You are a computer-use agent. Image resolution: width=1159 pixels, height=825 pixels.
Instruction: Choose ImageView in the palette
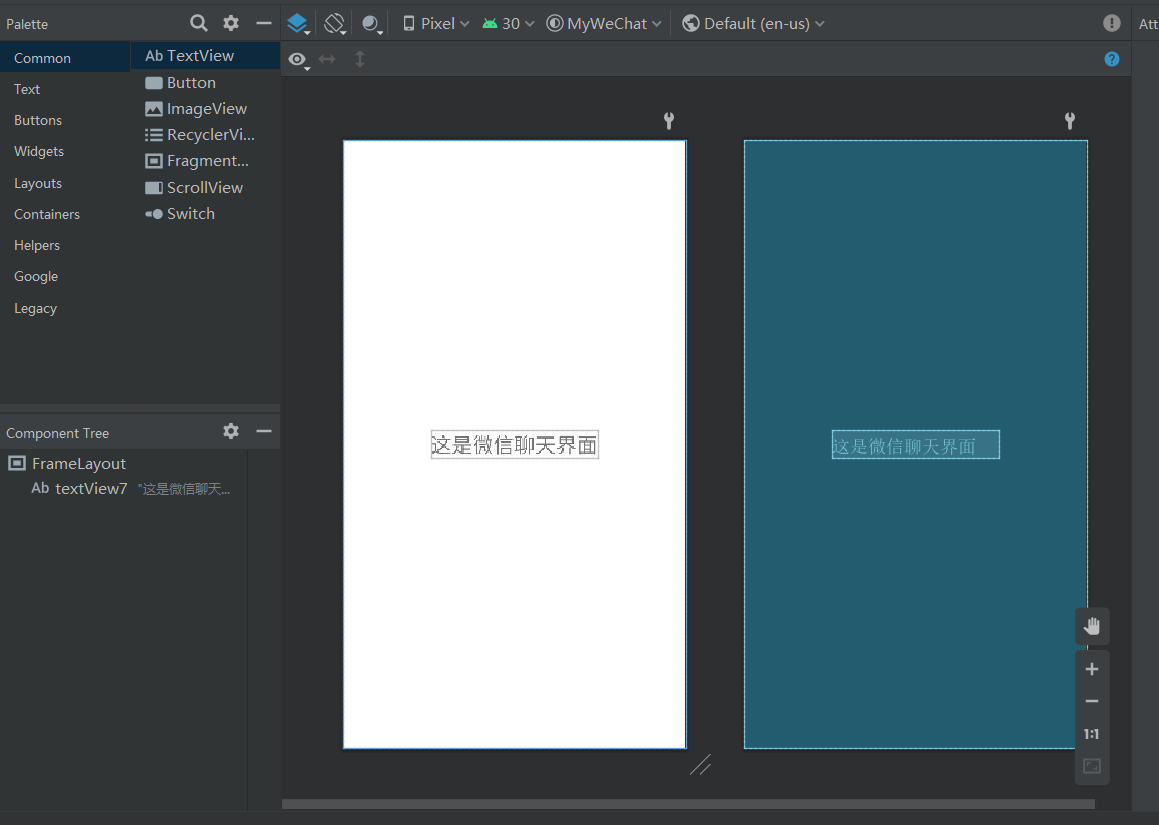click(x=205, y=109)
